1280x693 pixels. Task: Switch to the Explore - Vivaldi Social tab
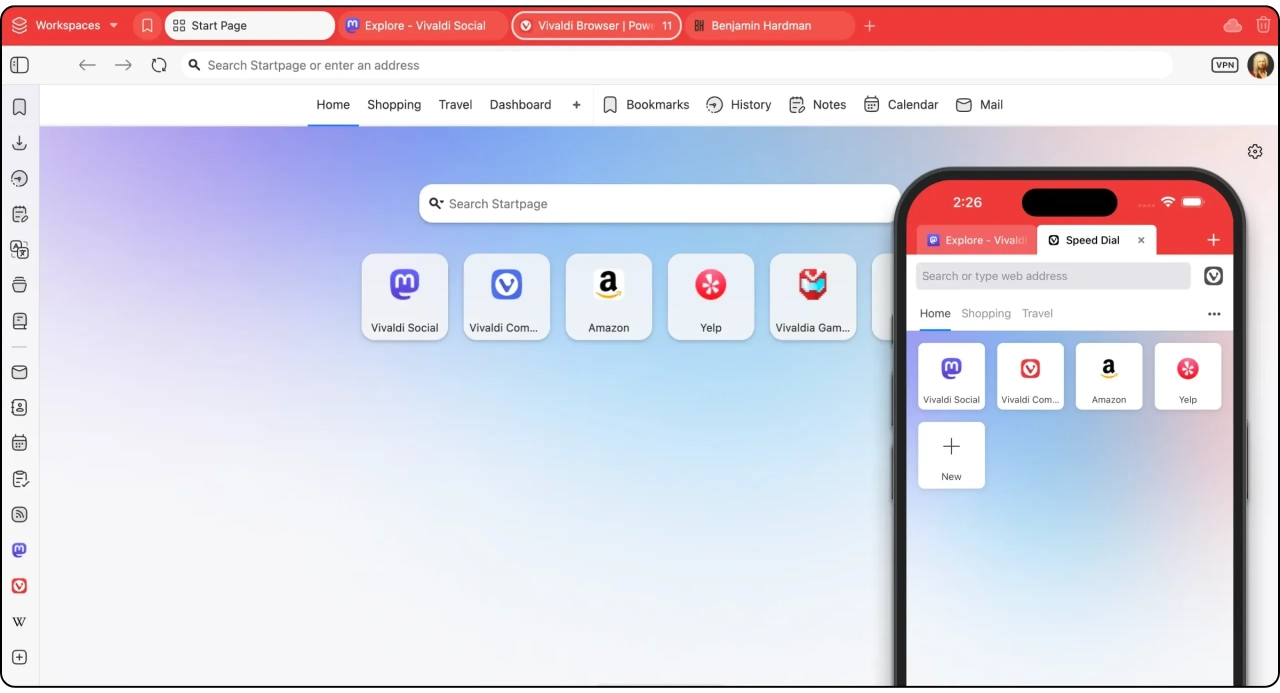tap(423, 26)
